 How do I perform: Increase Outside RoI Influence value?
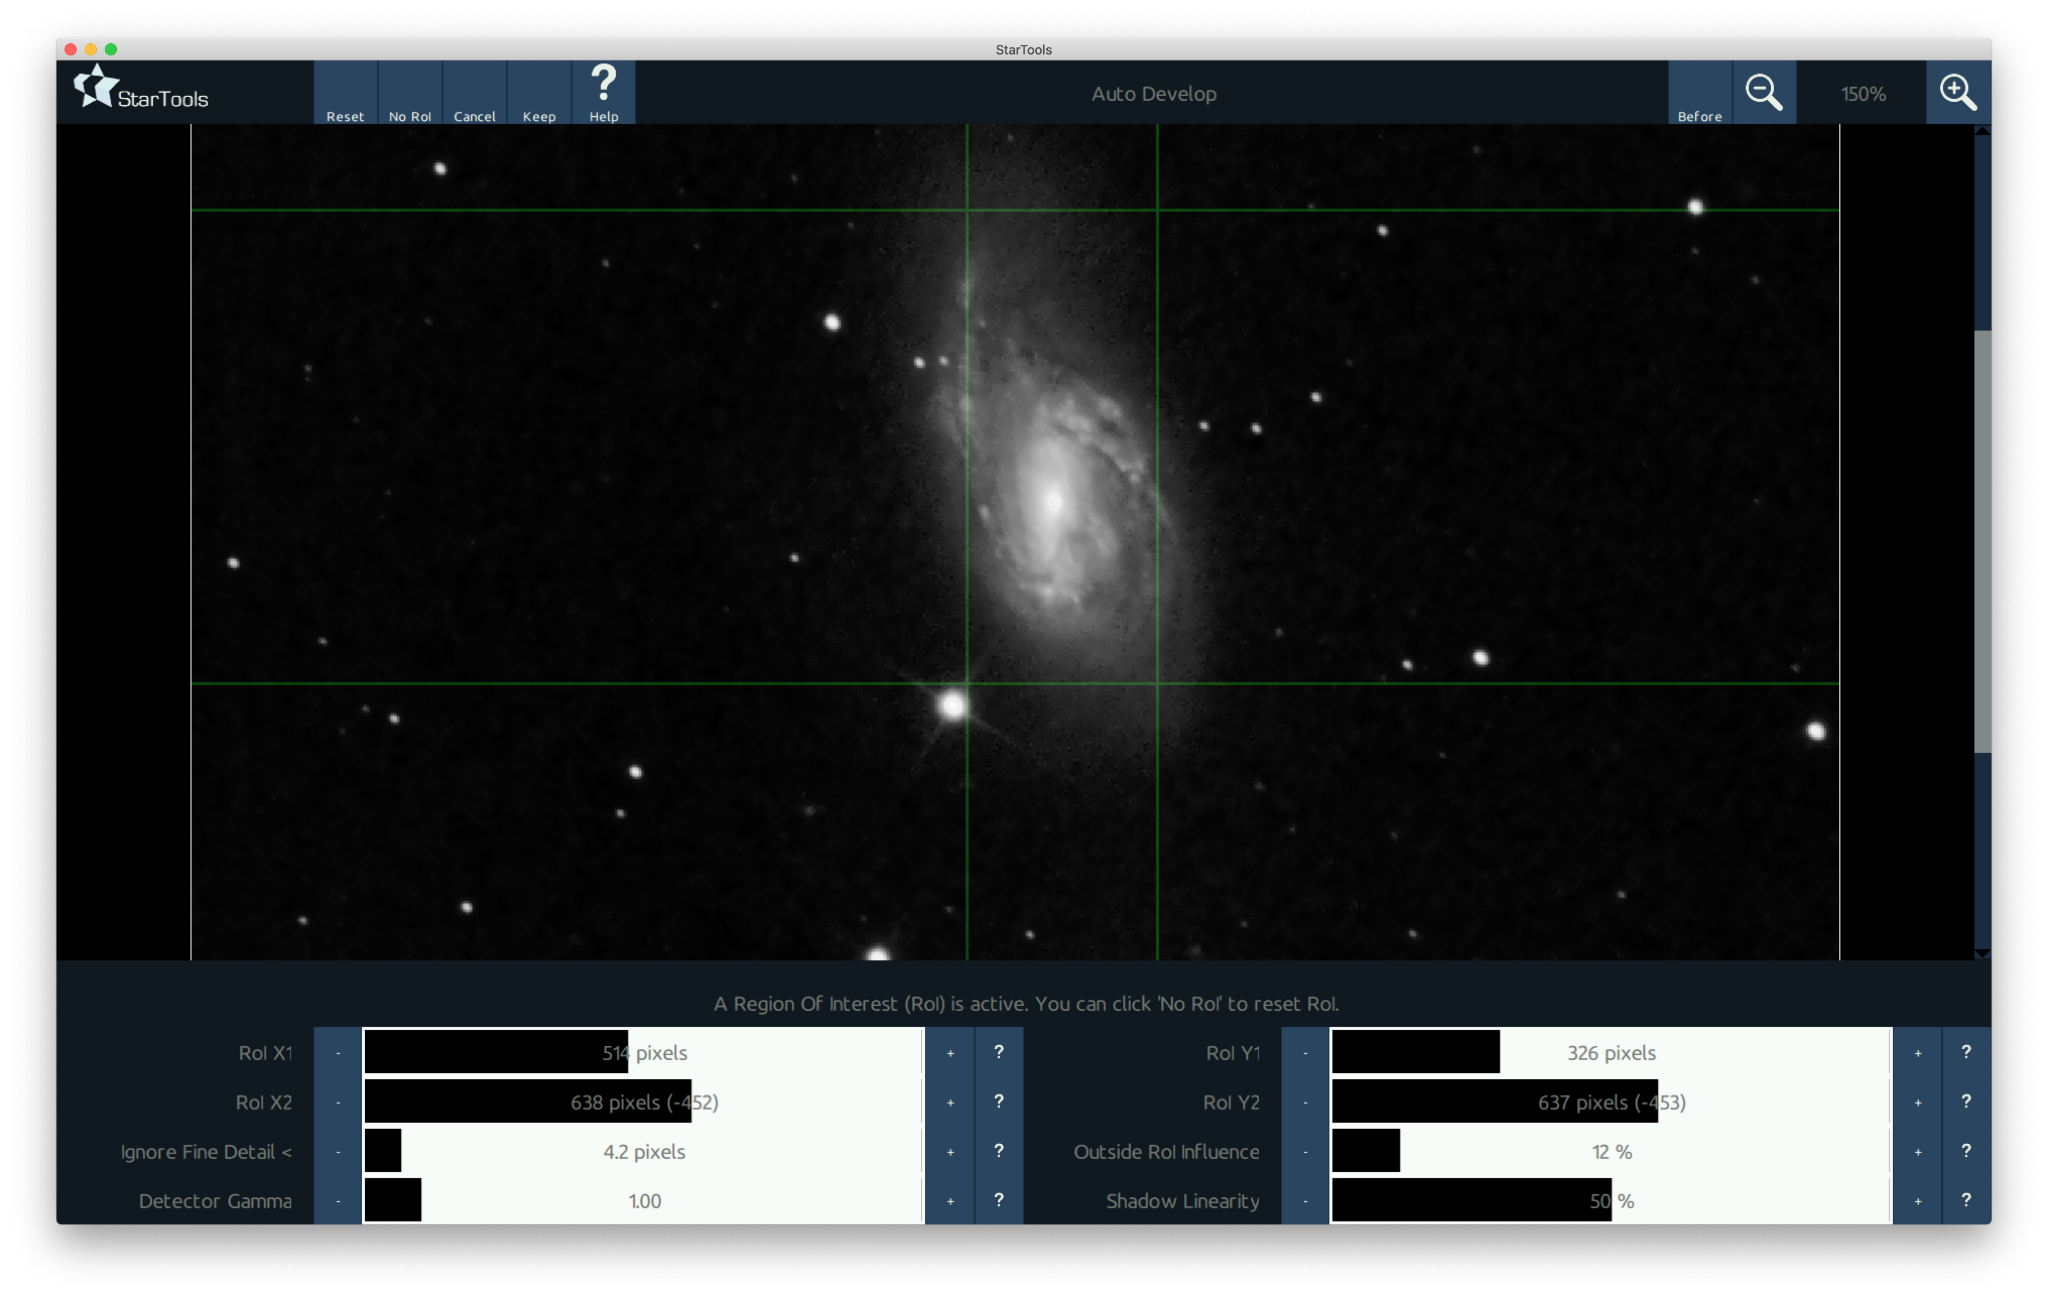pos(1917,1152)
